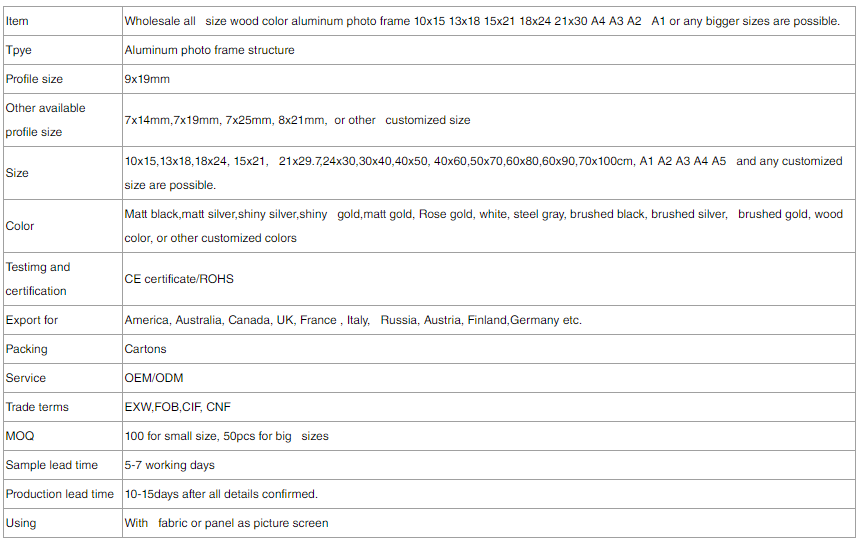Click the "9x19mm" profile size value
Screen dimensions: 857x538
pyautogui.click(x=147, y=78)
